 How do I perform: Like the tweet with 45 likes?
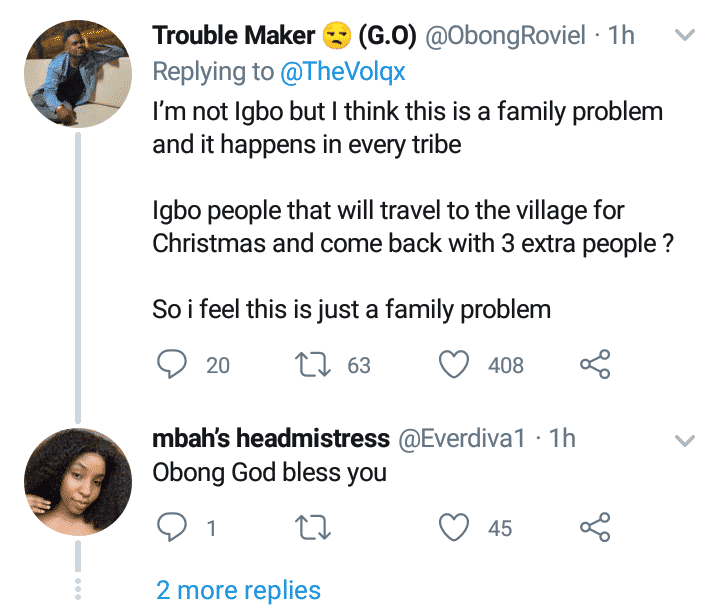(456, 527)
